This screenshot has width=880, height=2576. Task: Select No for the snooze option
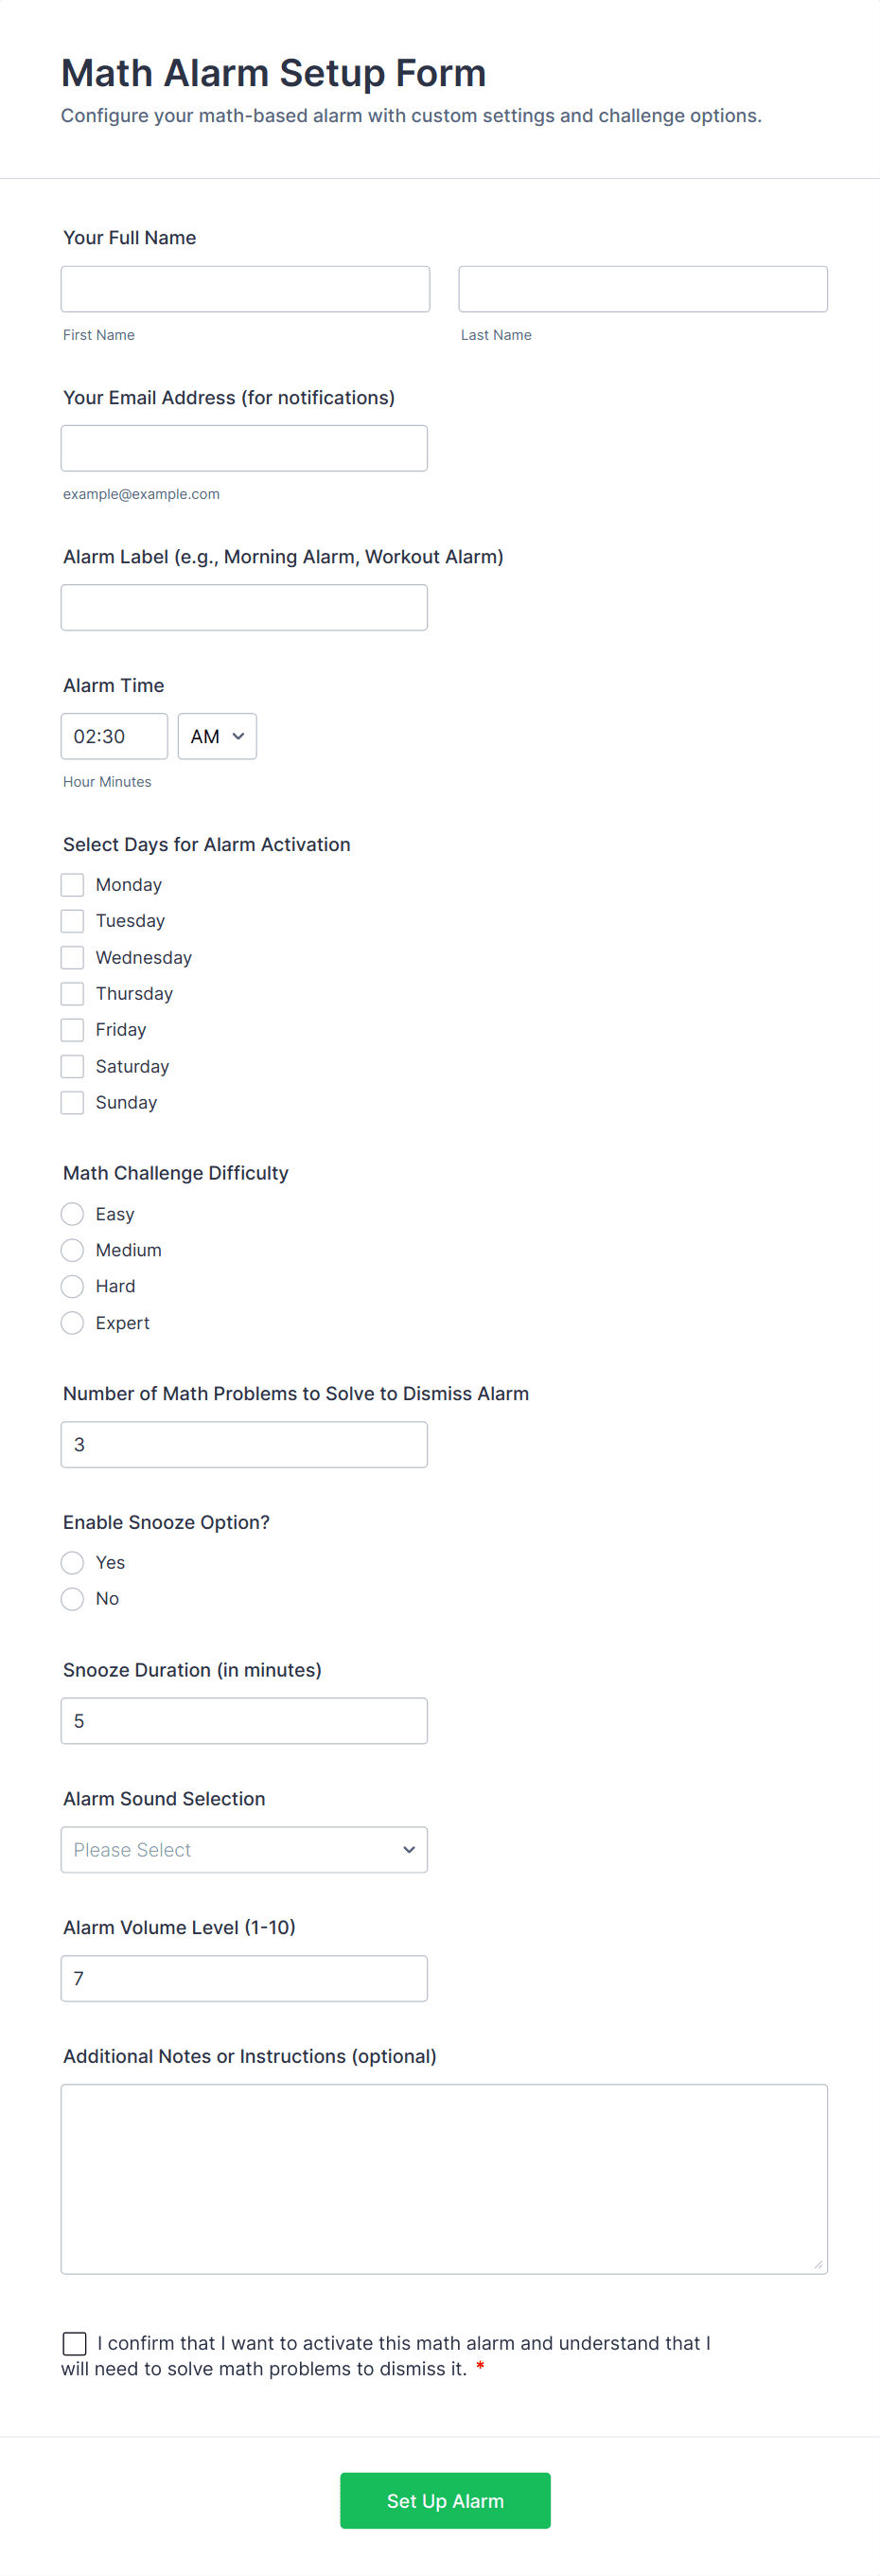[x=71, y=1598]
